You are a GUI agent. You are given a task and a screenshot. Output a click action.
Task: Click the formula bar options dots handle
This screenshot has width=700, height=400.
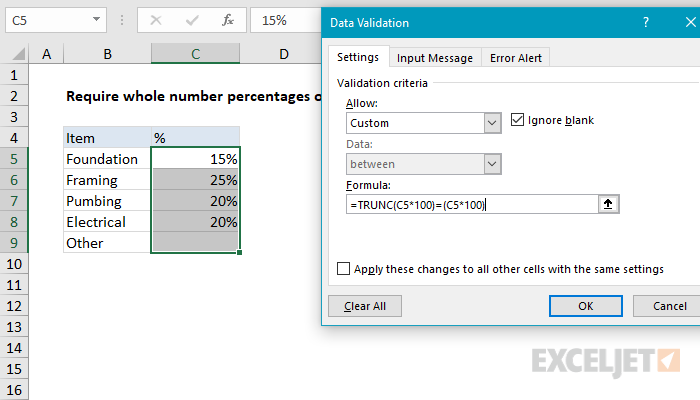point(122,20)
